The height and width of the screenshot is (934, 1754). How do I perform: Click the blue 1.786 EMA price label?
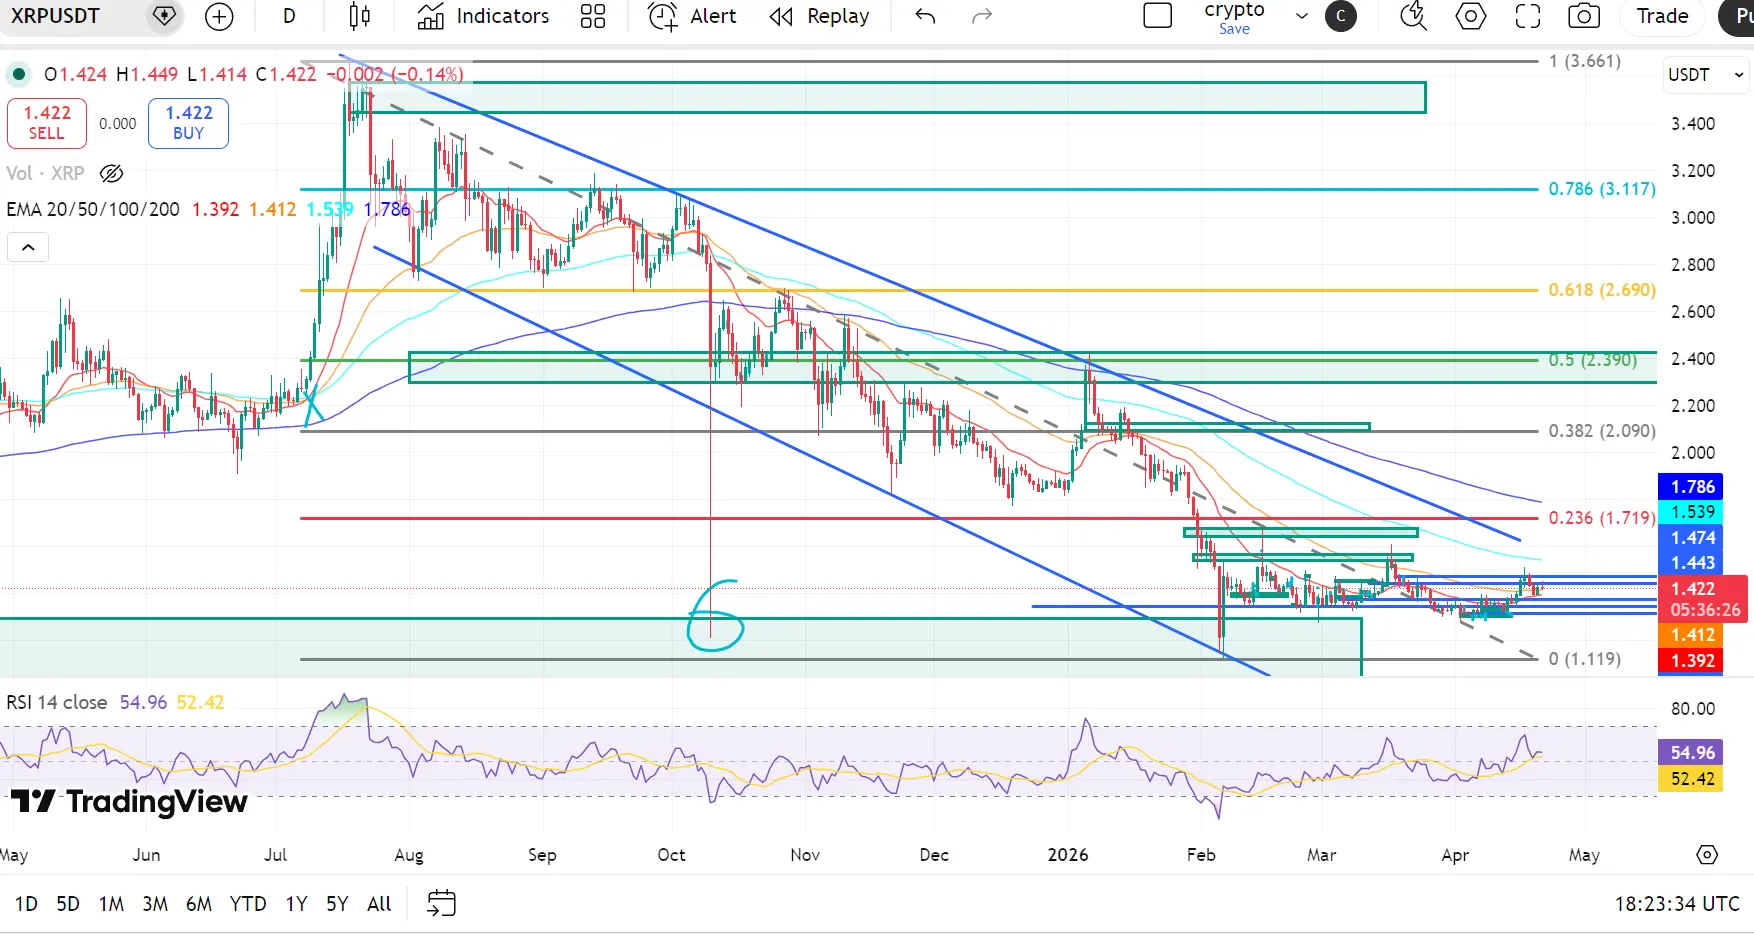coord(1691,487)
